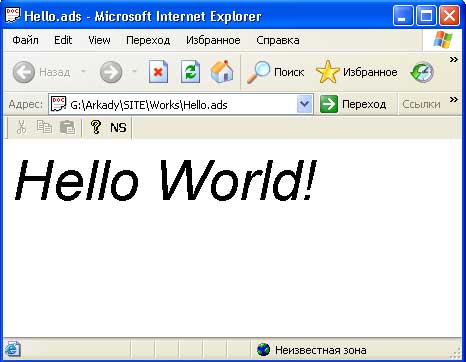
Task: Click the History clock icon
Action: pyautogui.click(x=422, y=72)
